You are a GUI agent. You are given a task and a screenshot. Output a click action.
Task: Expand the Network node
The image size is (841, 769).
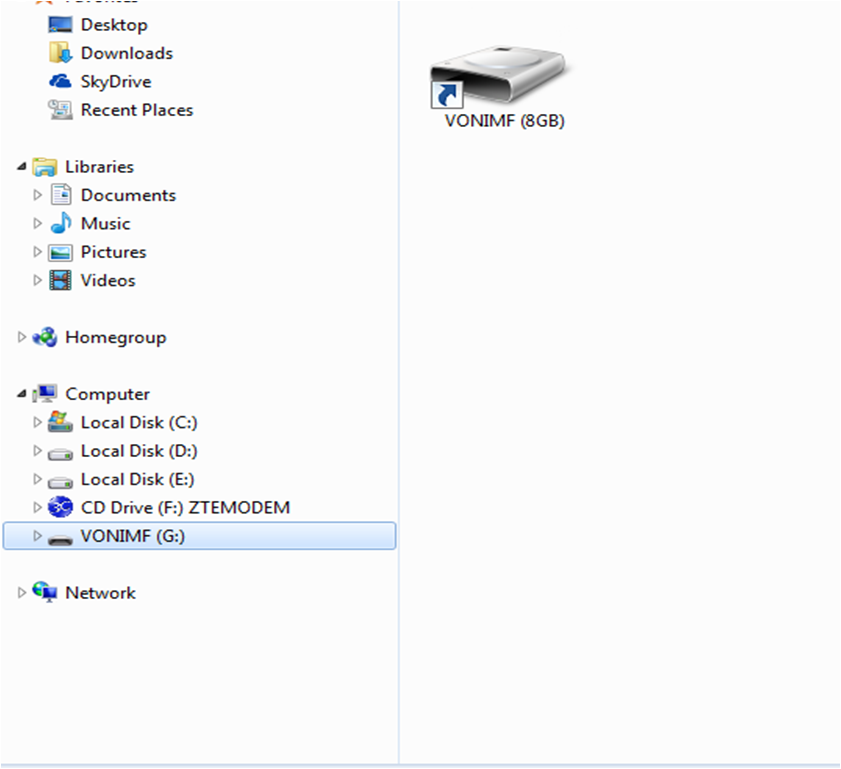pyautogui.click(x=22, y=593)
